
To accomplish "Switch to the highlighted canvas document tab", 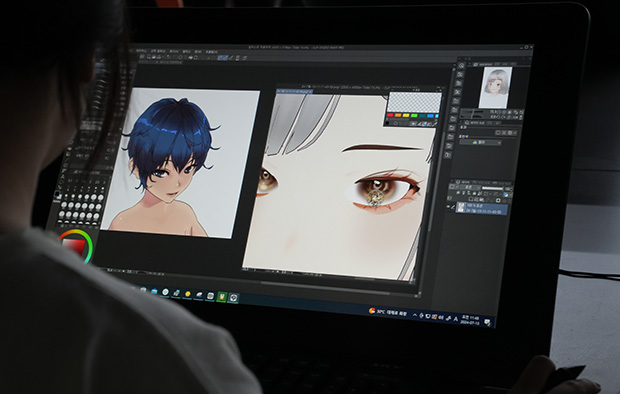I will point(295,91).
